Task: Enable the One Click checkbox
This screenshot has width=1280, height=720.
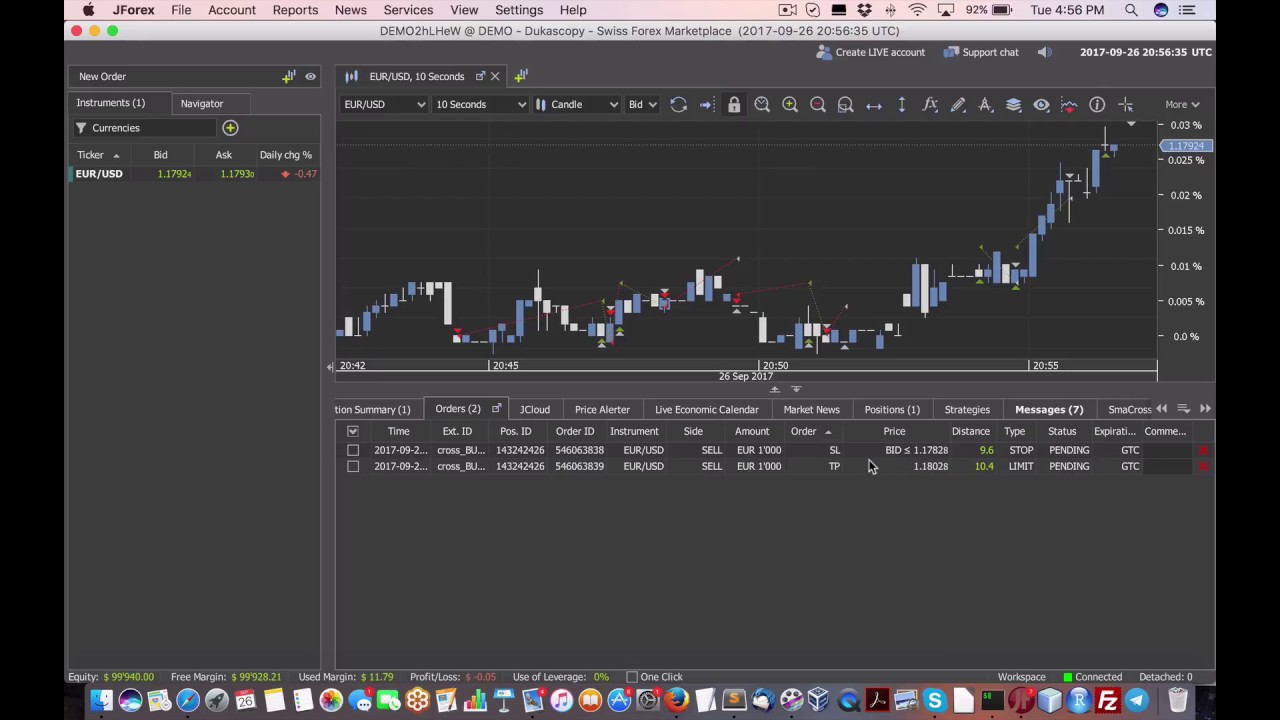Action: coord(632,677)
